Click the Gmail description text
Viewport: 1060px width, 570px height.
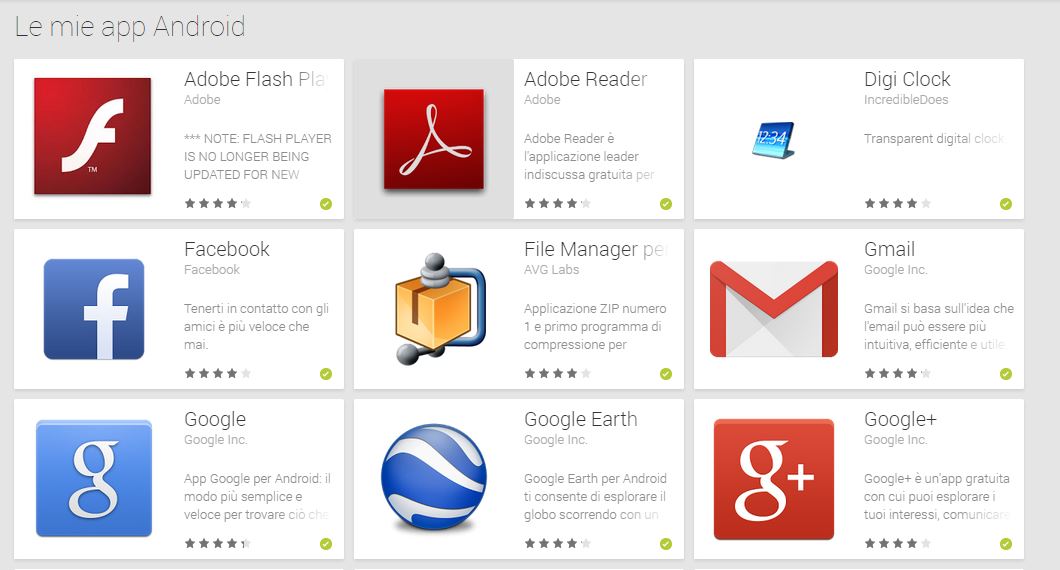939,327
